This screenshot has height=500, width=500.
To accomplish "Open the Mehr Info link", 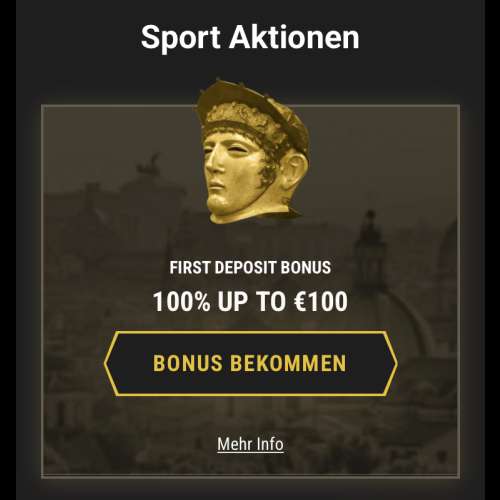I will click(x=250, y=444).
